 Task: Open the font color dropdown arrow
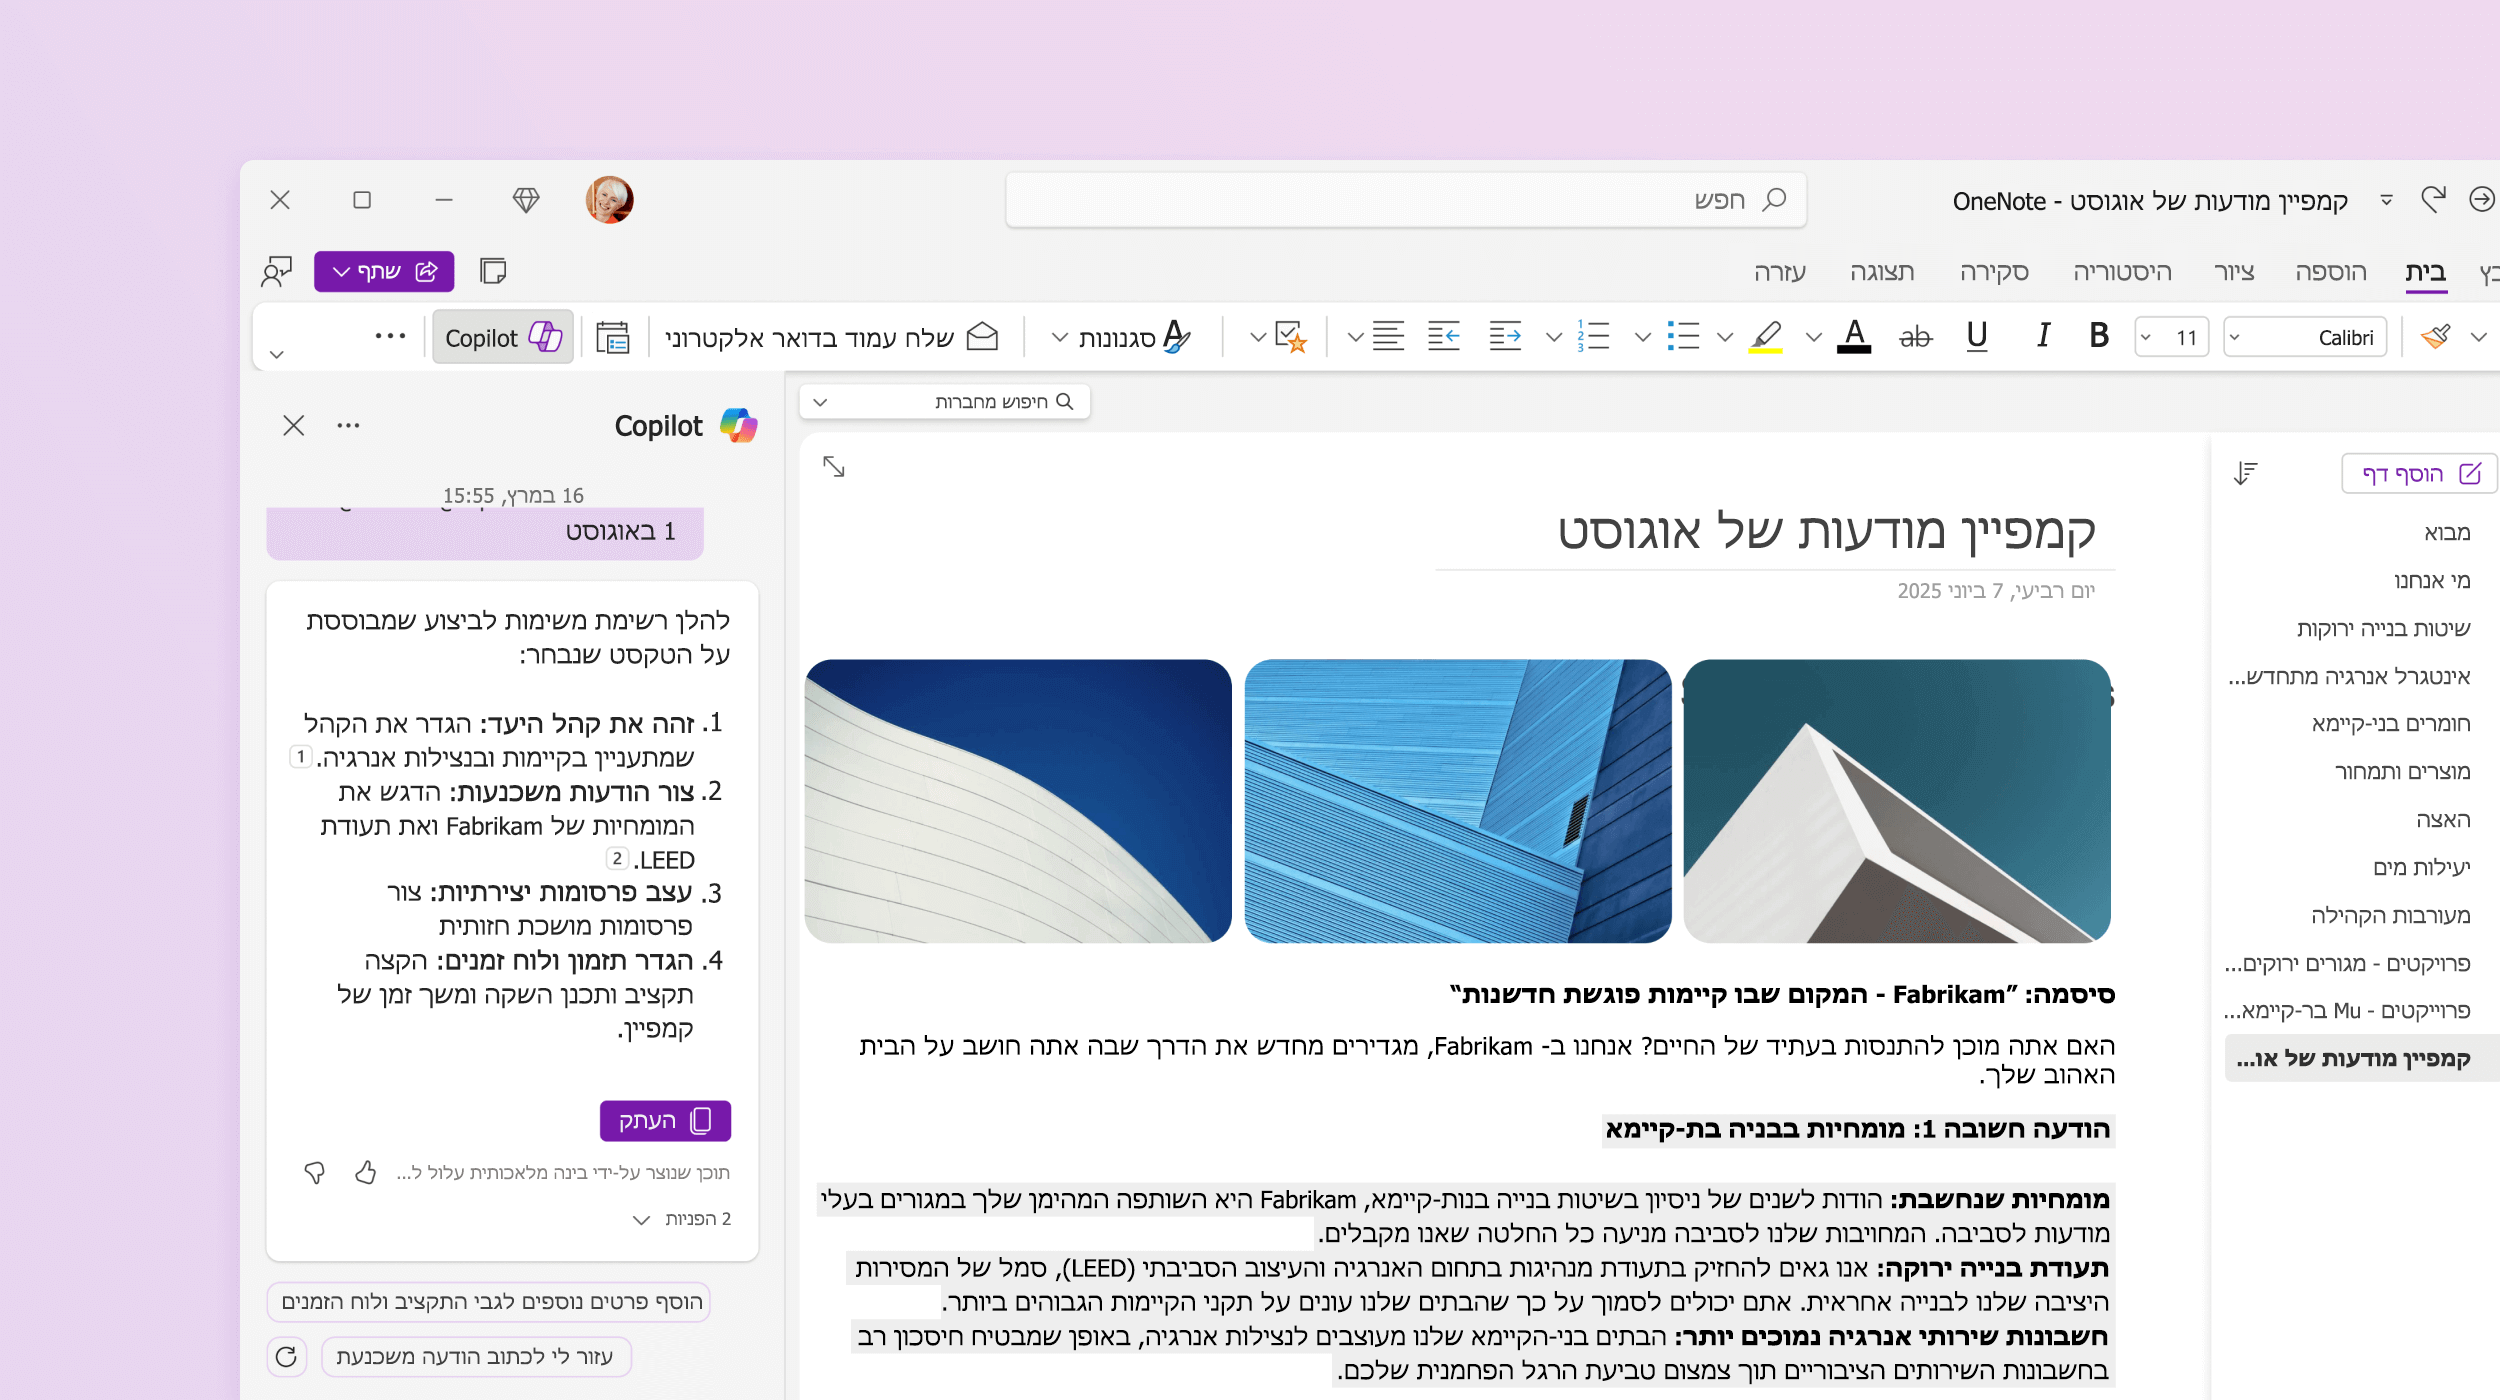[x=1813, y=337]
